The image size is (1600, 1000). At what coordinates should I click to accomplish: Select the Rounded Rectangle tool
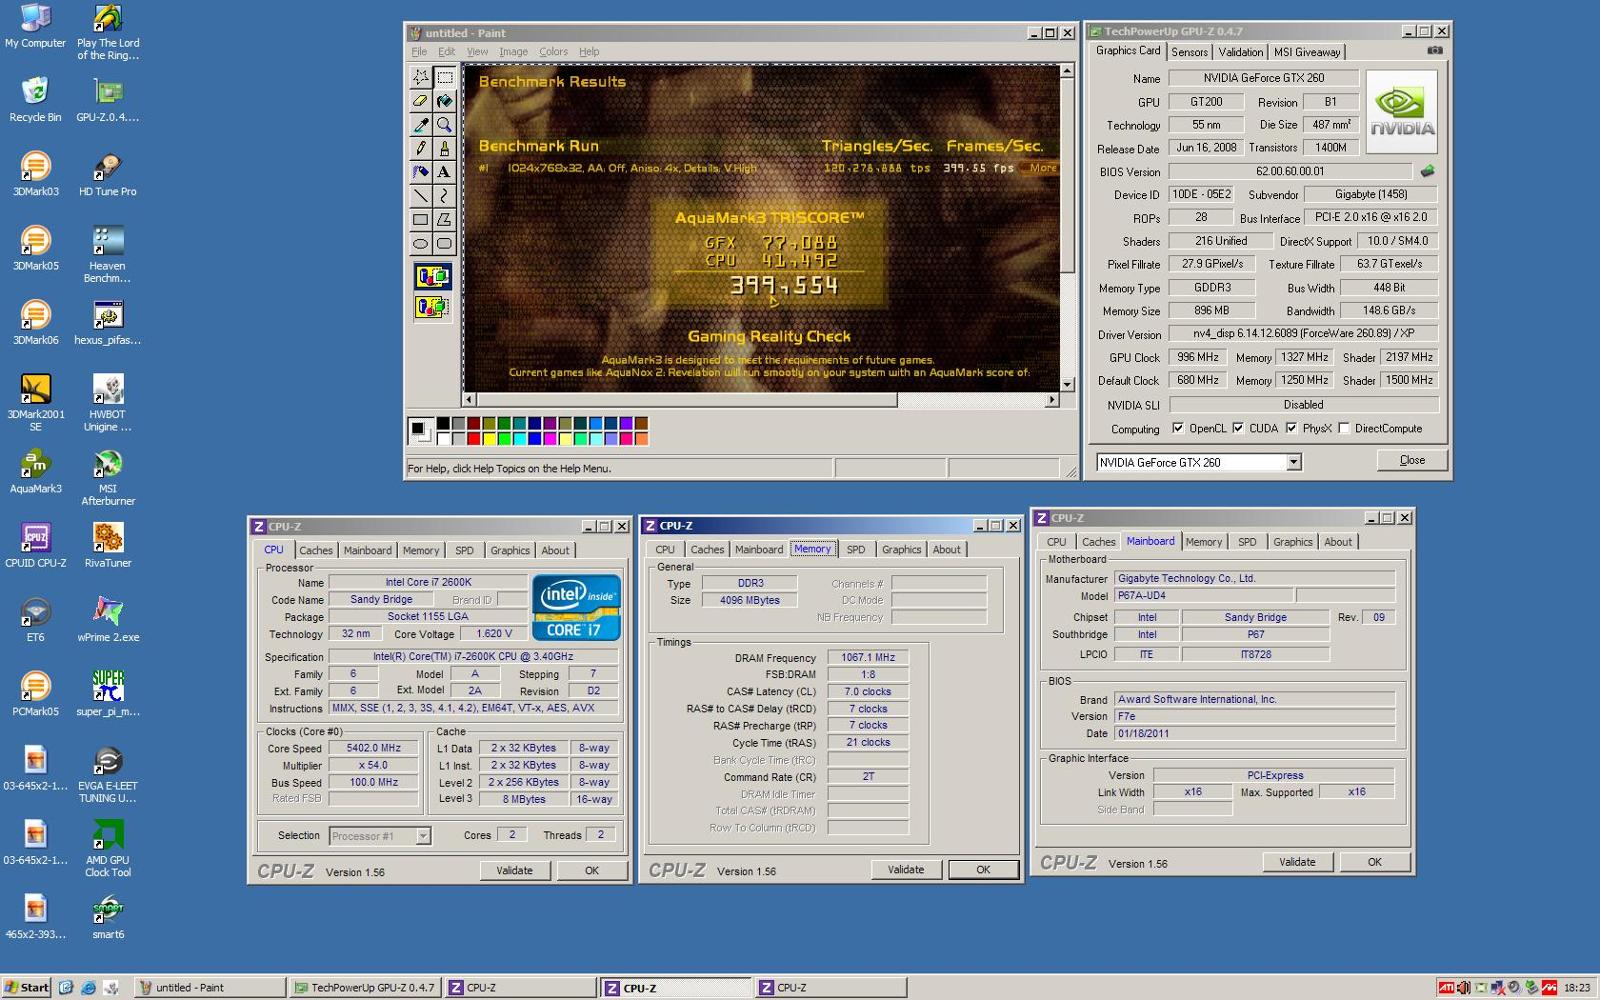444,243
